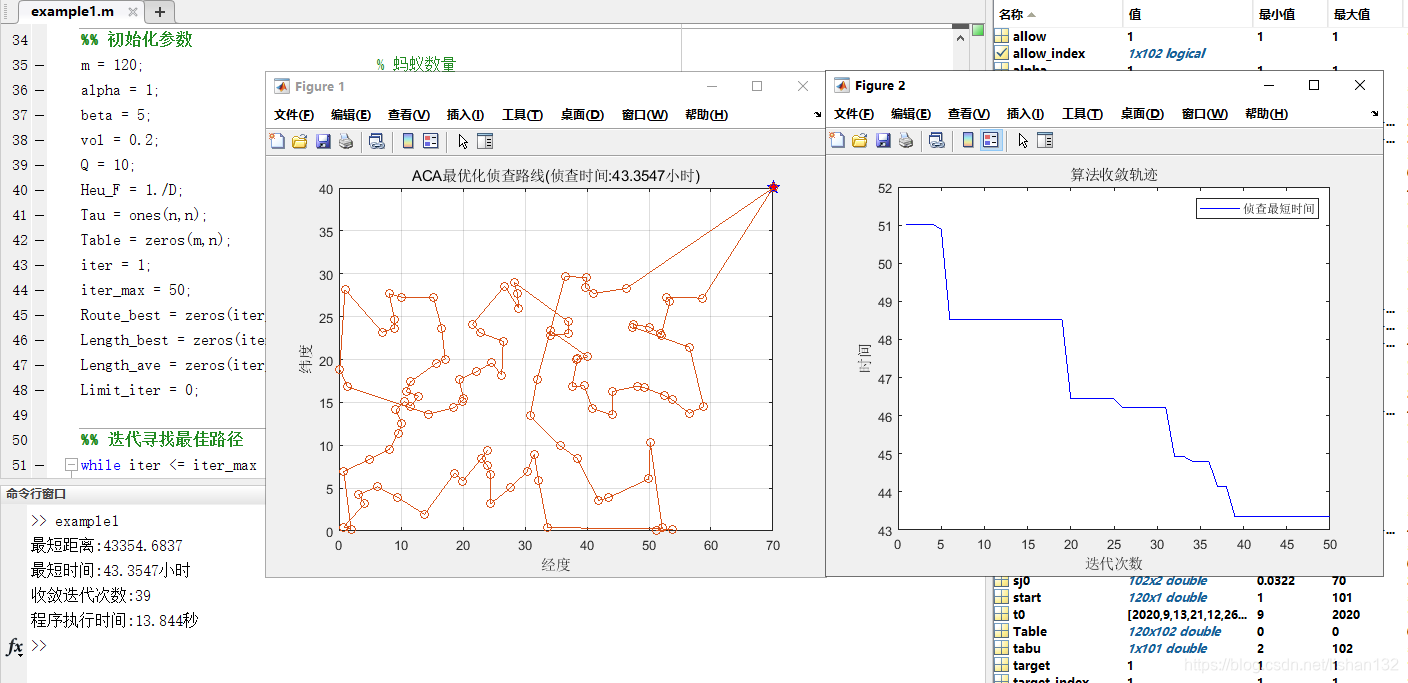Open 帮助(H) menu in Figure 2

[1266, 114]
